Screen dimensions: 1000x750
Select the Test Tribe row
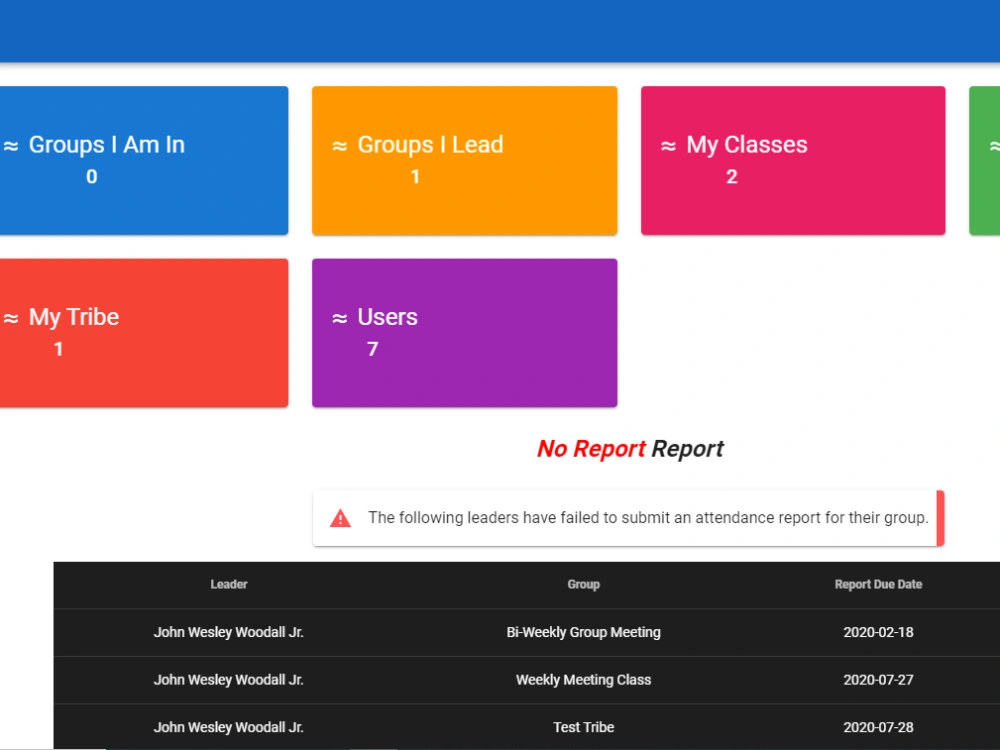point(583,727)
